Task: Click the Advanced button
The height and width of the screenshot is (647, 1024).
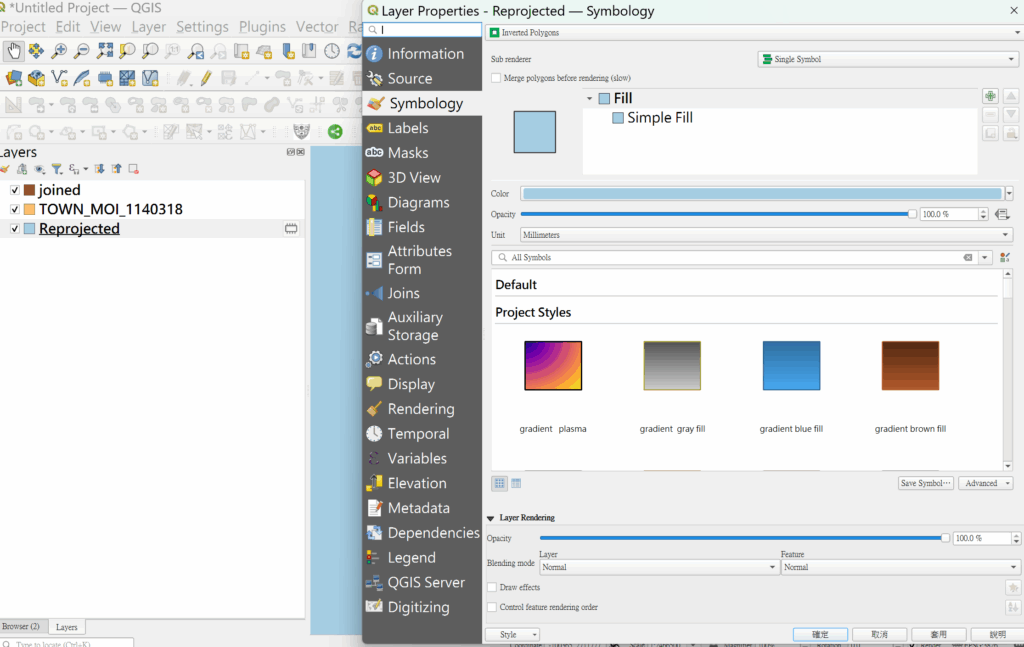Action: pos(986,483)
